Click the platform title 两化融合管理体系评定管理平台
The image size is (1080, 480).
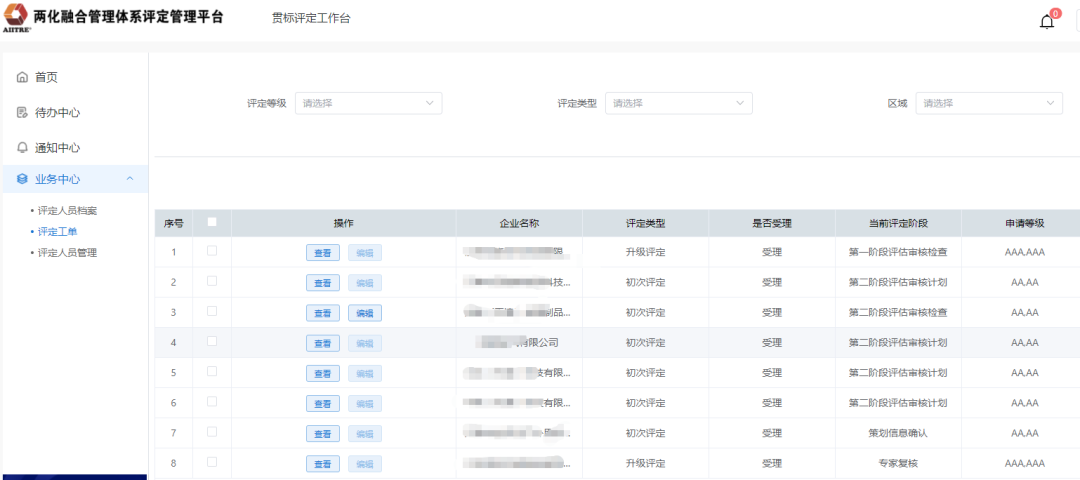128,17
